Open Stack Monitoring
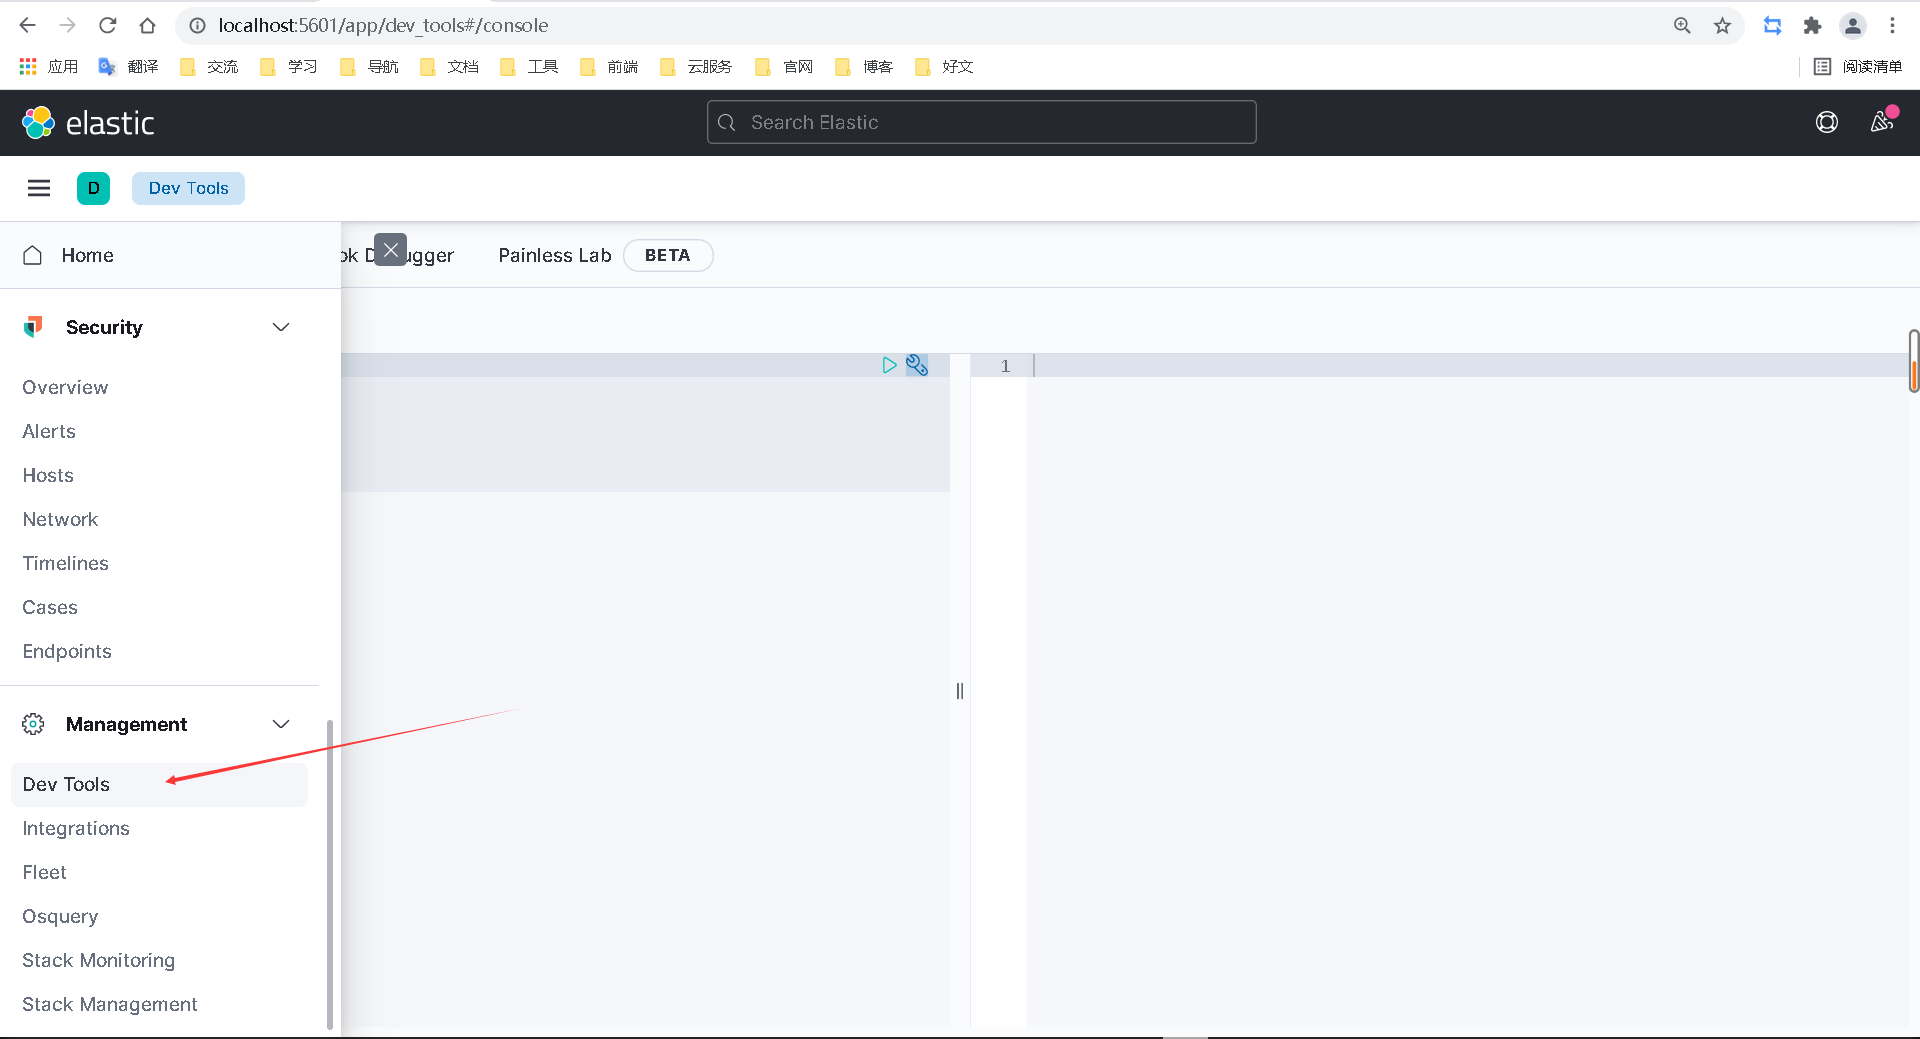1920x1039 pixels. pos(99,960)
